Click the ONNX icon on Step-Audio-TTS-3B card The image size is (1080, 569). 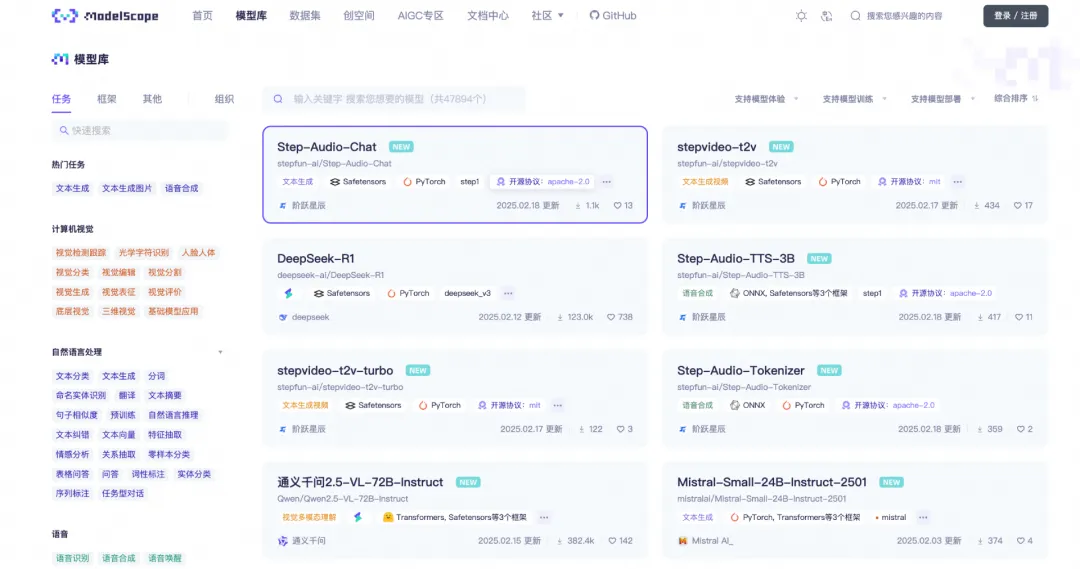[x=734, y=293]
